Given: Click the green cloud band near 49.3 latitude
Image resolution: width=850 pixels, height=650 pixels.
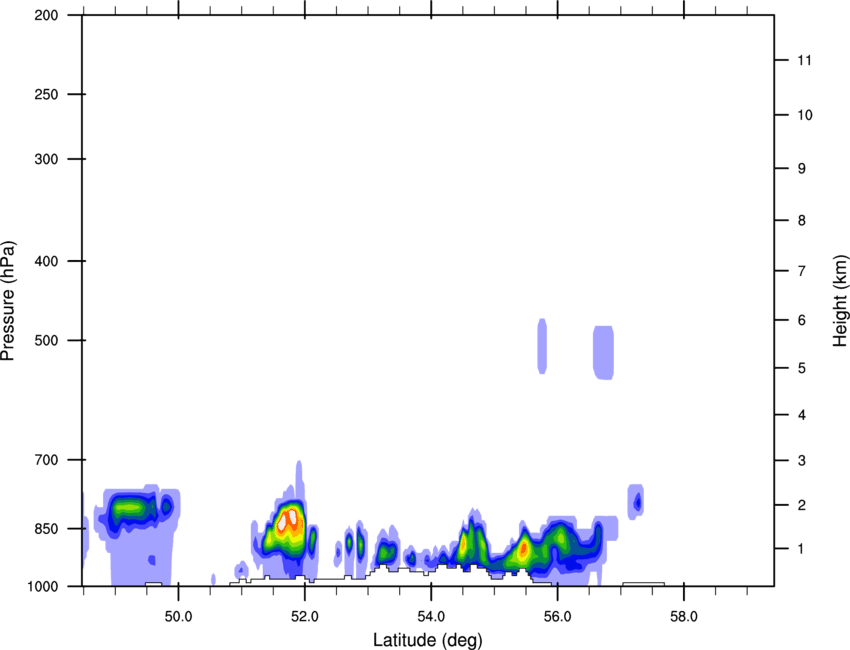Looking at the screenshot, I should 130,508.
